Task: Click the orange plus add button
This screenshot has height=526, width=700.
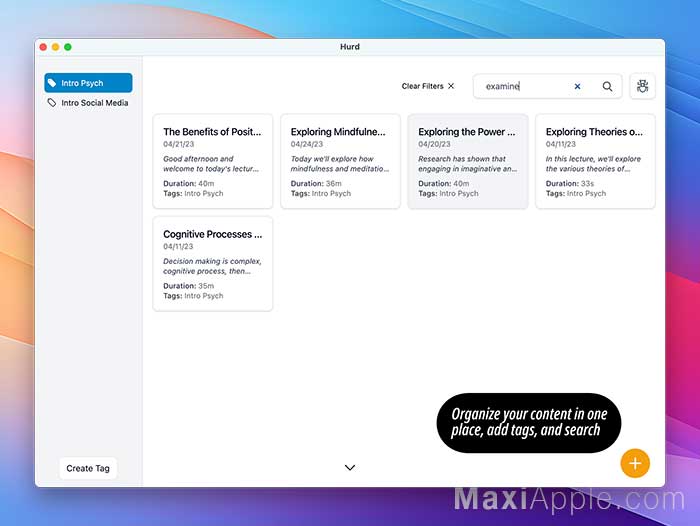Action: pos(635,463)
